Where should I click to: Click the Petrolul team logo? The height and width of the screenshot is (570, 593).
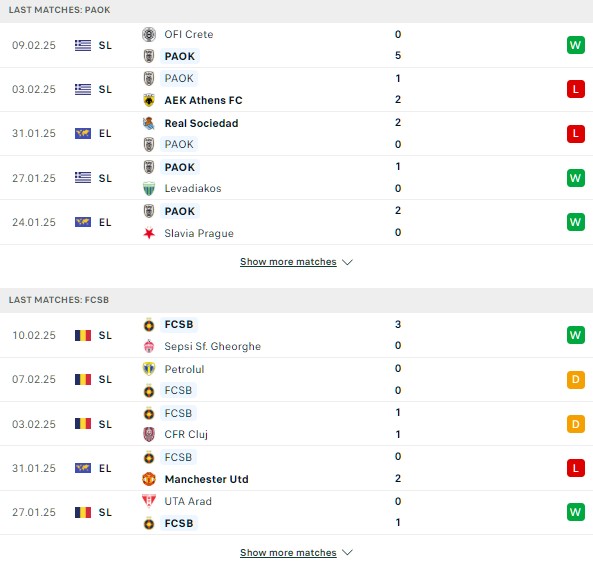149,369
